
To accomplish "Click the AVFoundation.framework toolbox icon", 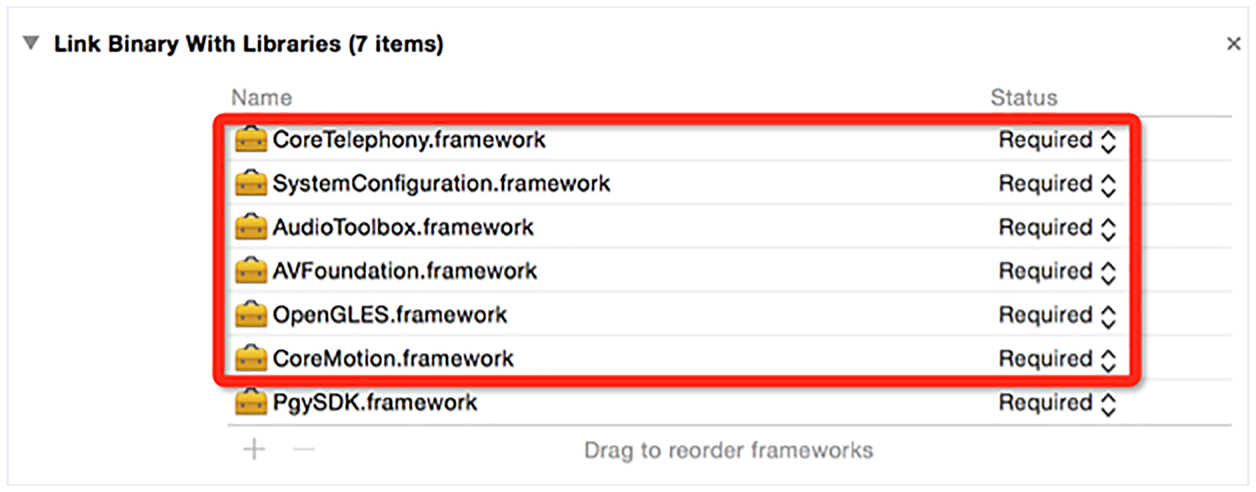I will pos(251,271).
